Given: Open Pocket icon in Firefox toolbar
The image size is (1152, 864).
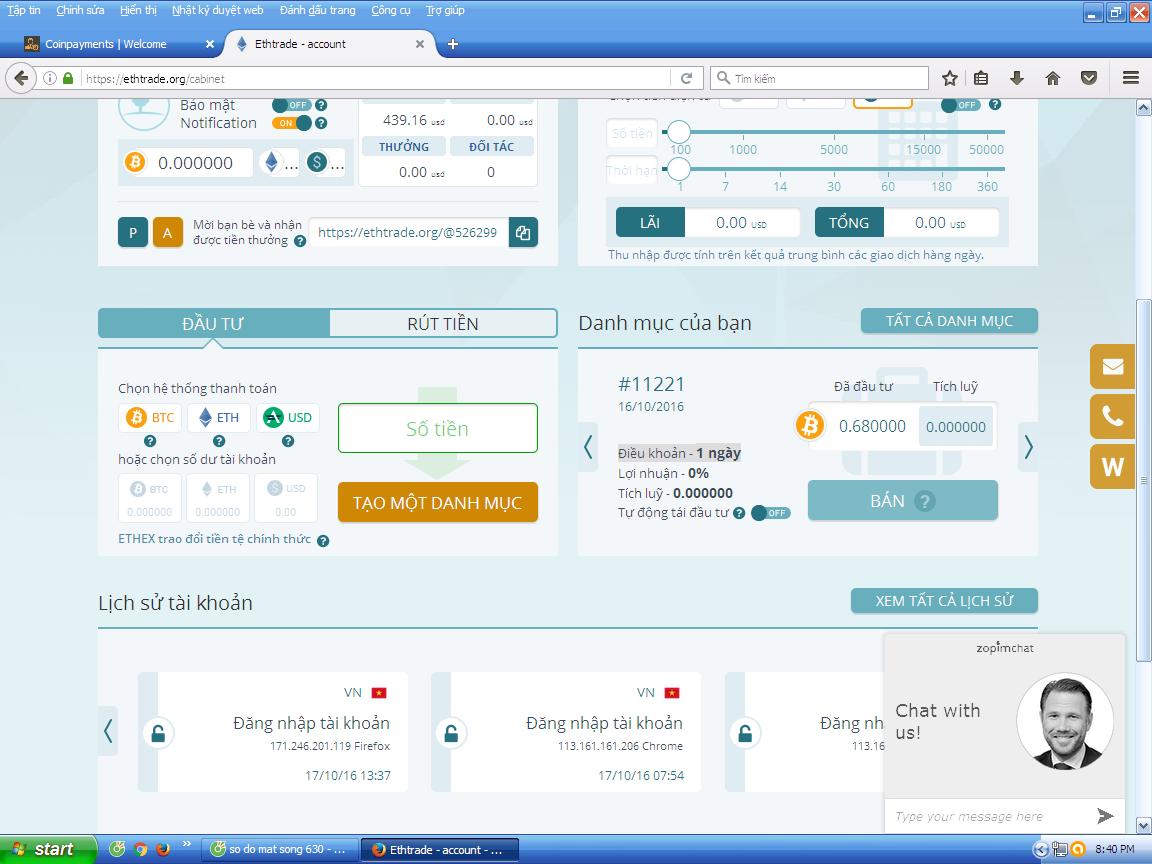Looking at the screenshot, I should (x=1089, y=79).
